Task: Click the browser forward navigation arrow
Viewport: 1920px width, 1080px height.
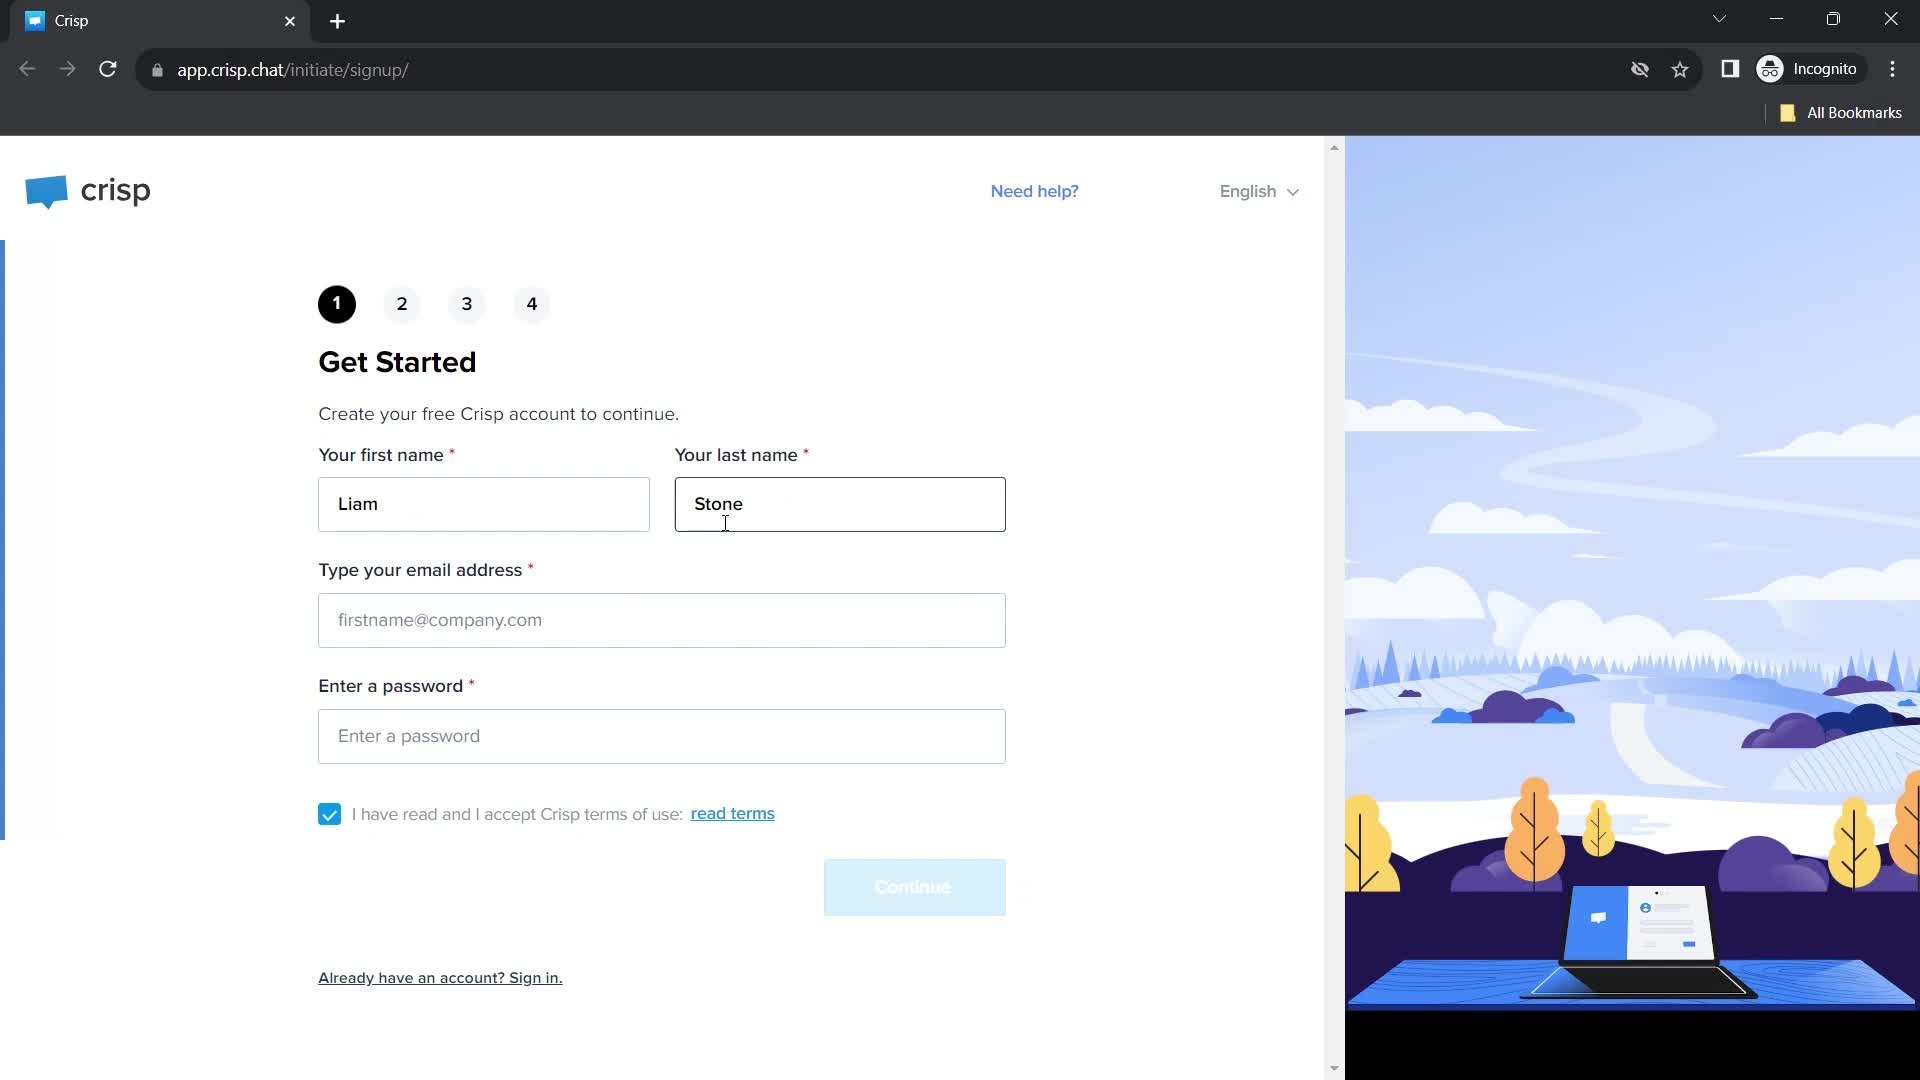Action: point(66,69)
